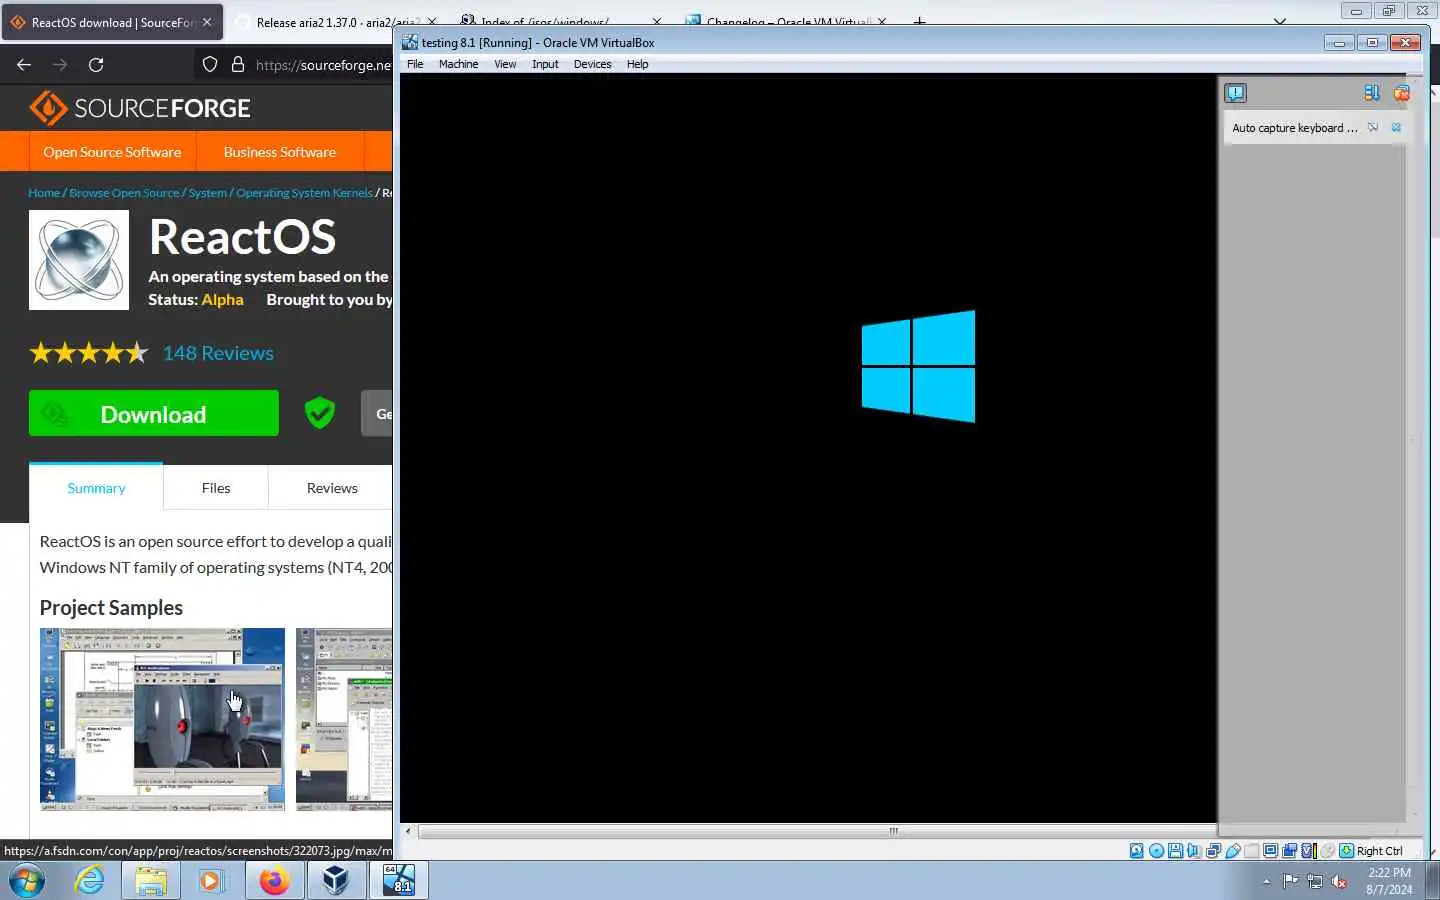1440x900 pixels.
Task: Open VirtualBox Help menu
Action: point(637,64)
